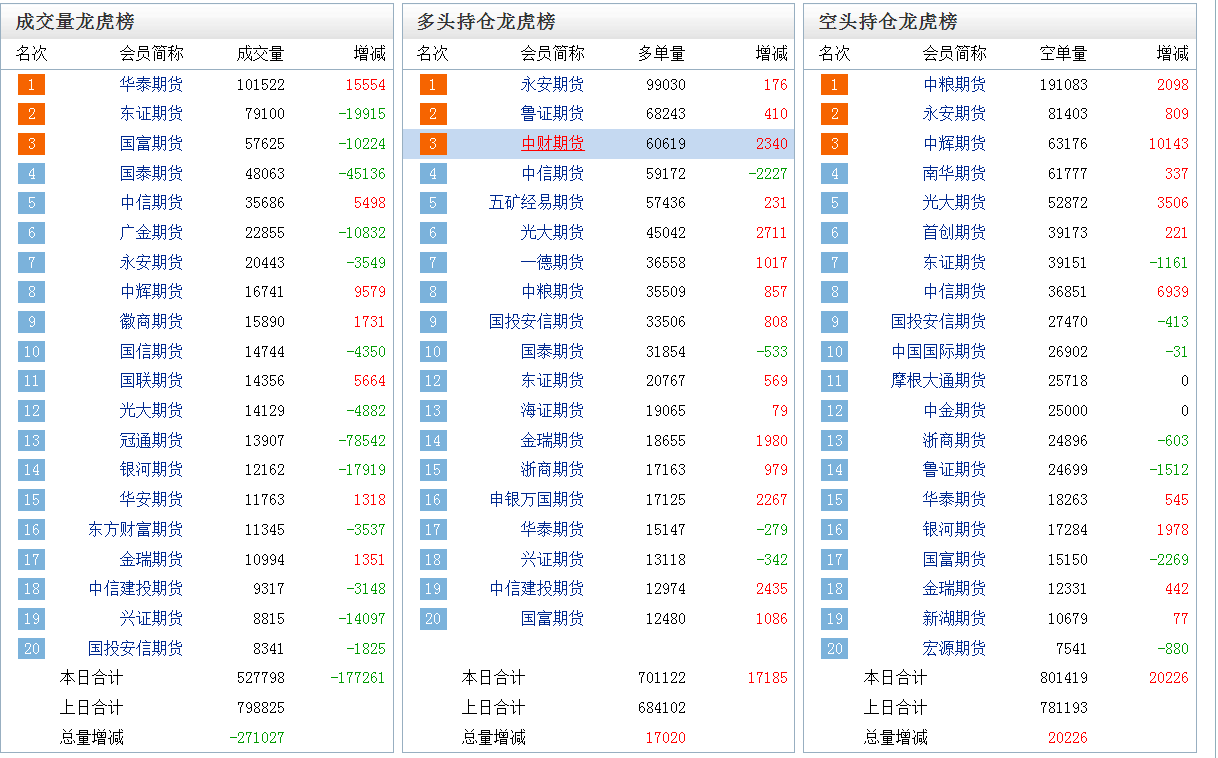Open the 新湖期货 member link
1218x758 pixels.
pyautogui.click(x=954, y=619)
